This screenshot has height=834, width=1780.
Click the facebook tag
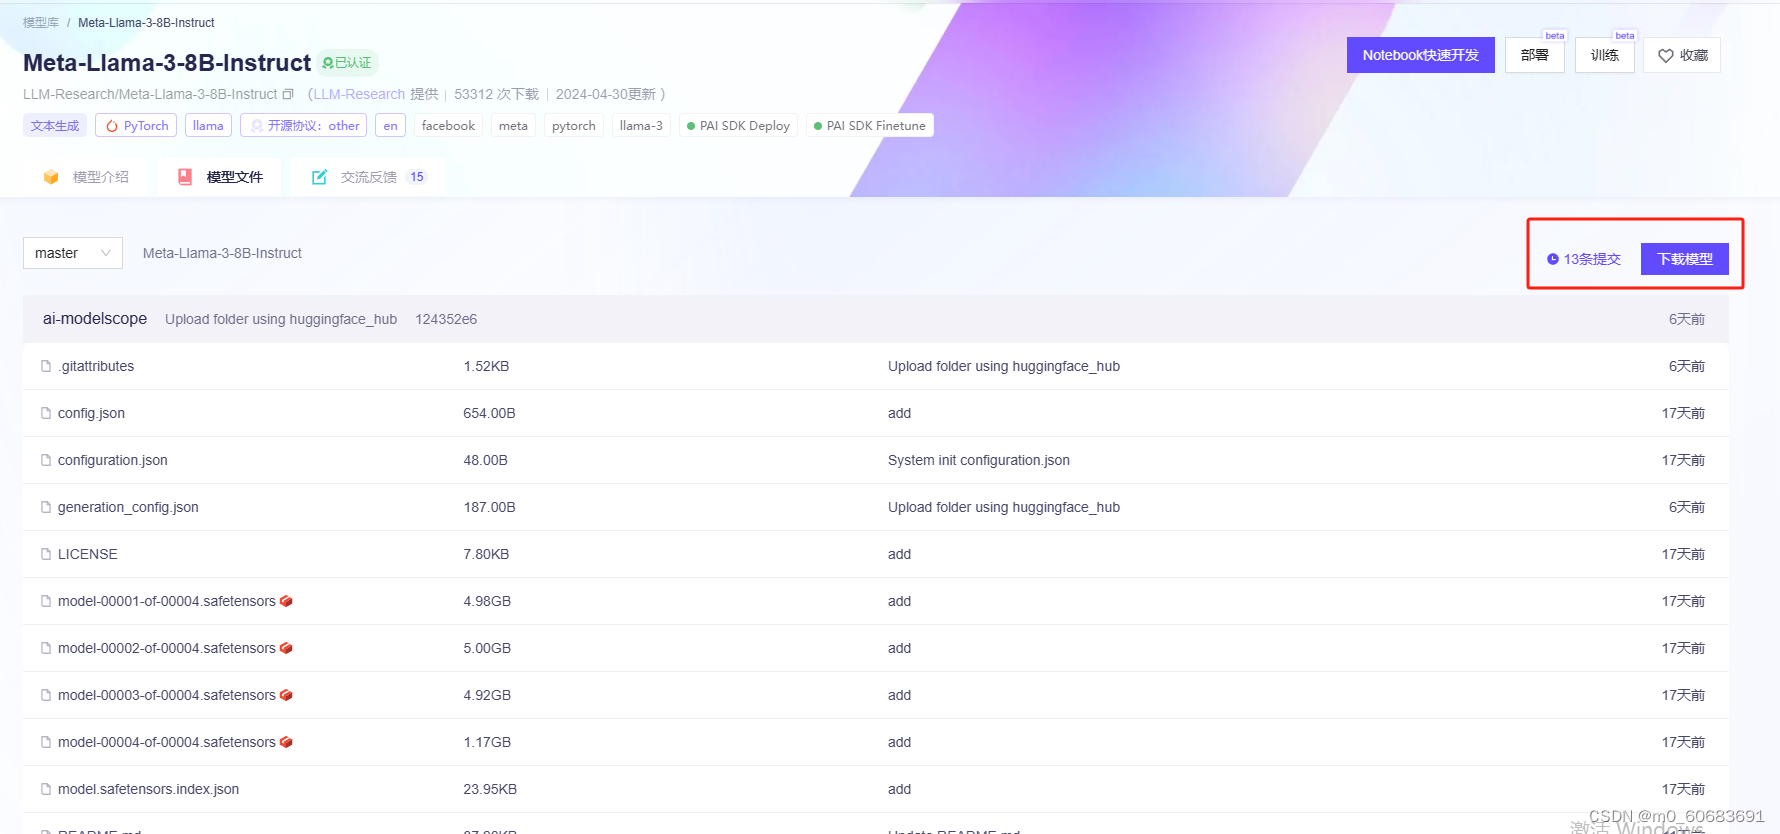[x=448, y=125]
